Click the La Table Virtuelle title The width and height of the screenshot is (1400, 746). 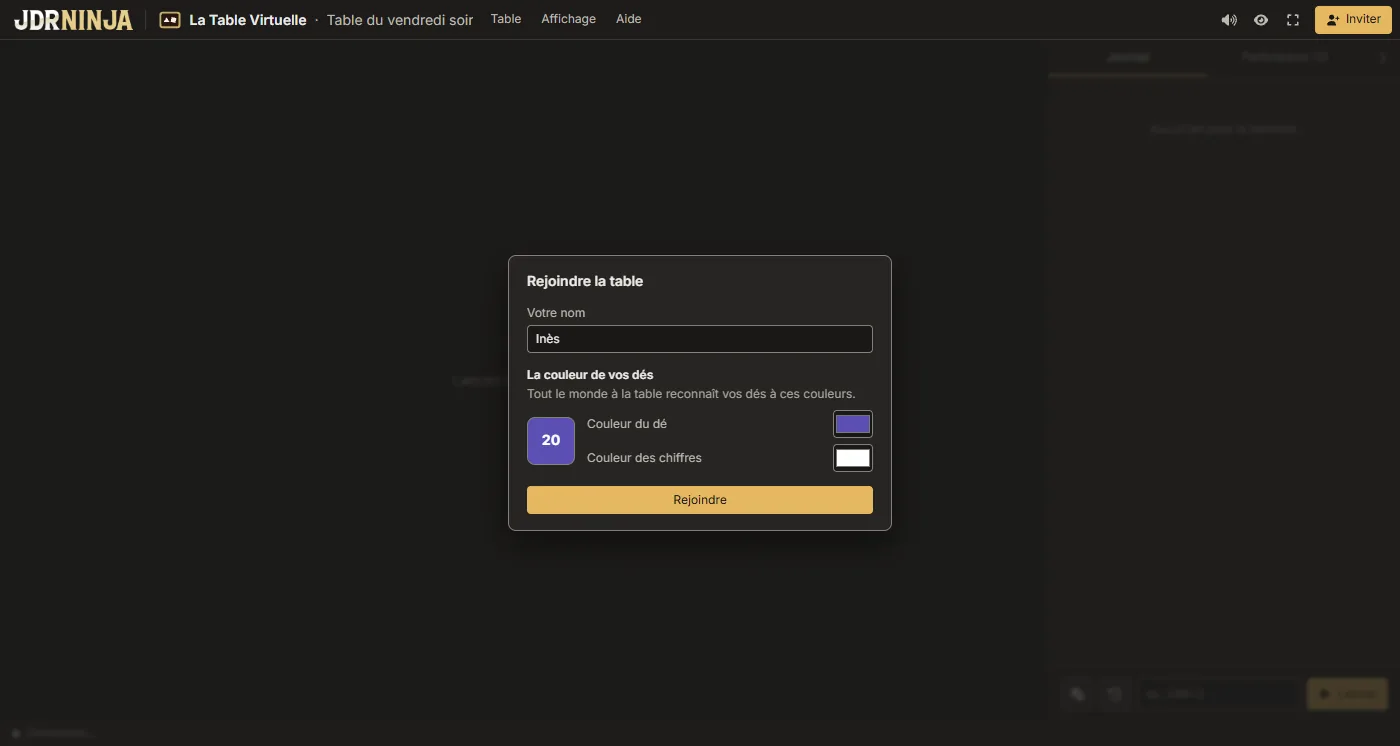(x=248, y=20)
